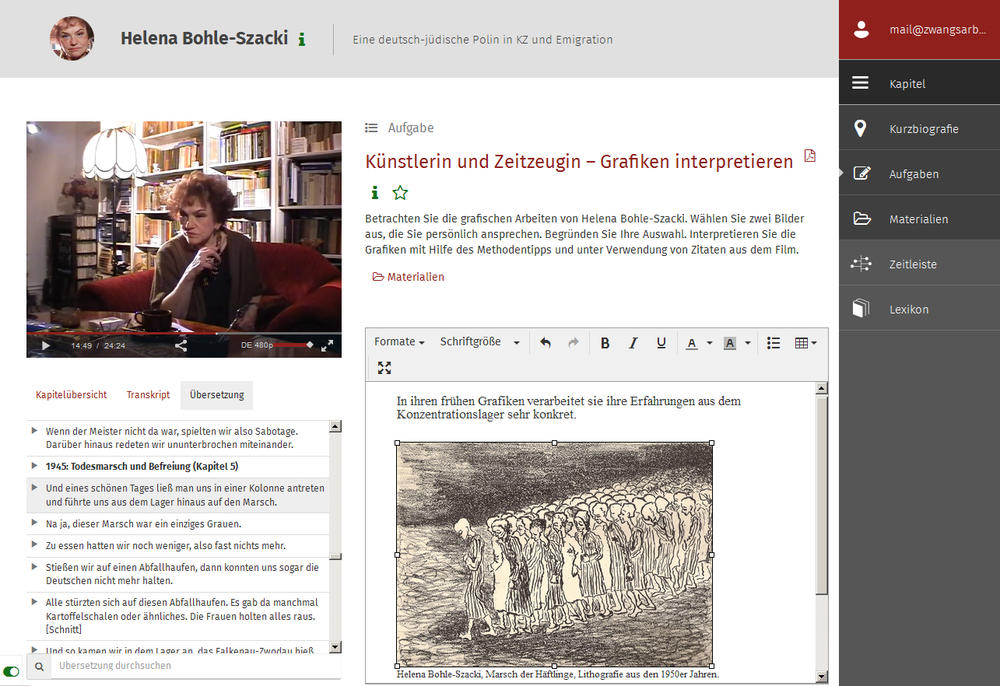Open the user account icon

click(x=861, y=29)
